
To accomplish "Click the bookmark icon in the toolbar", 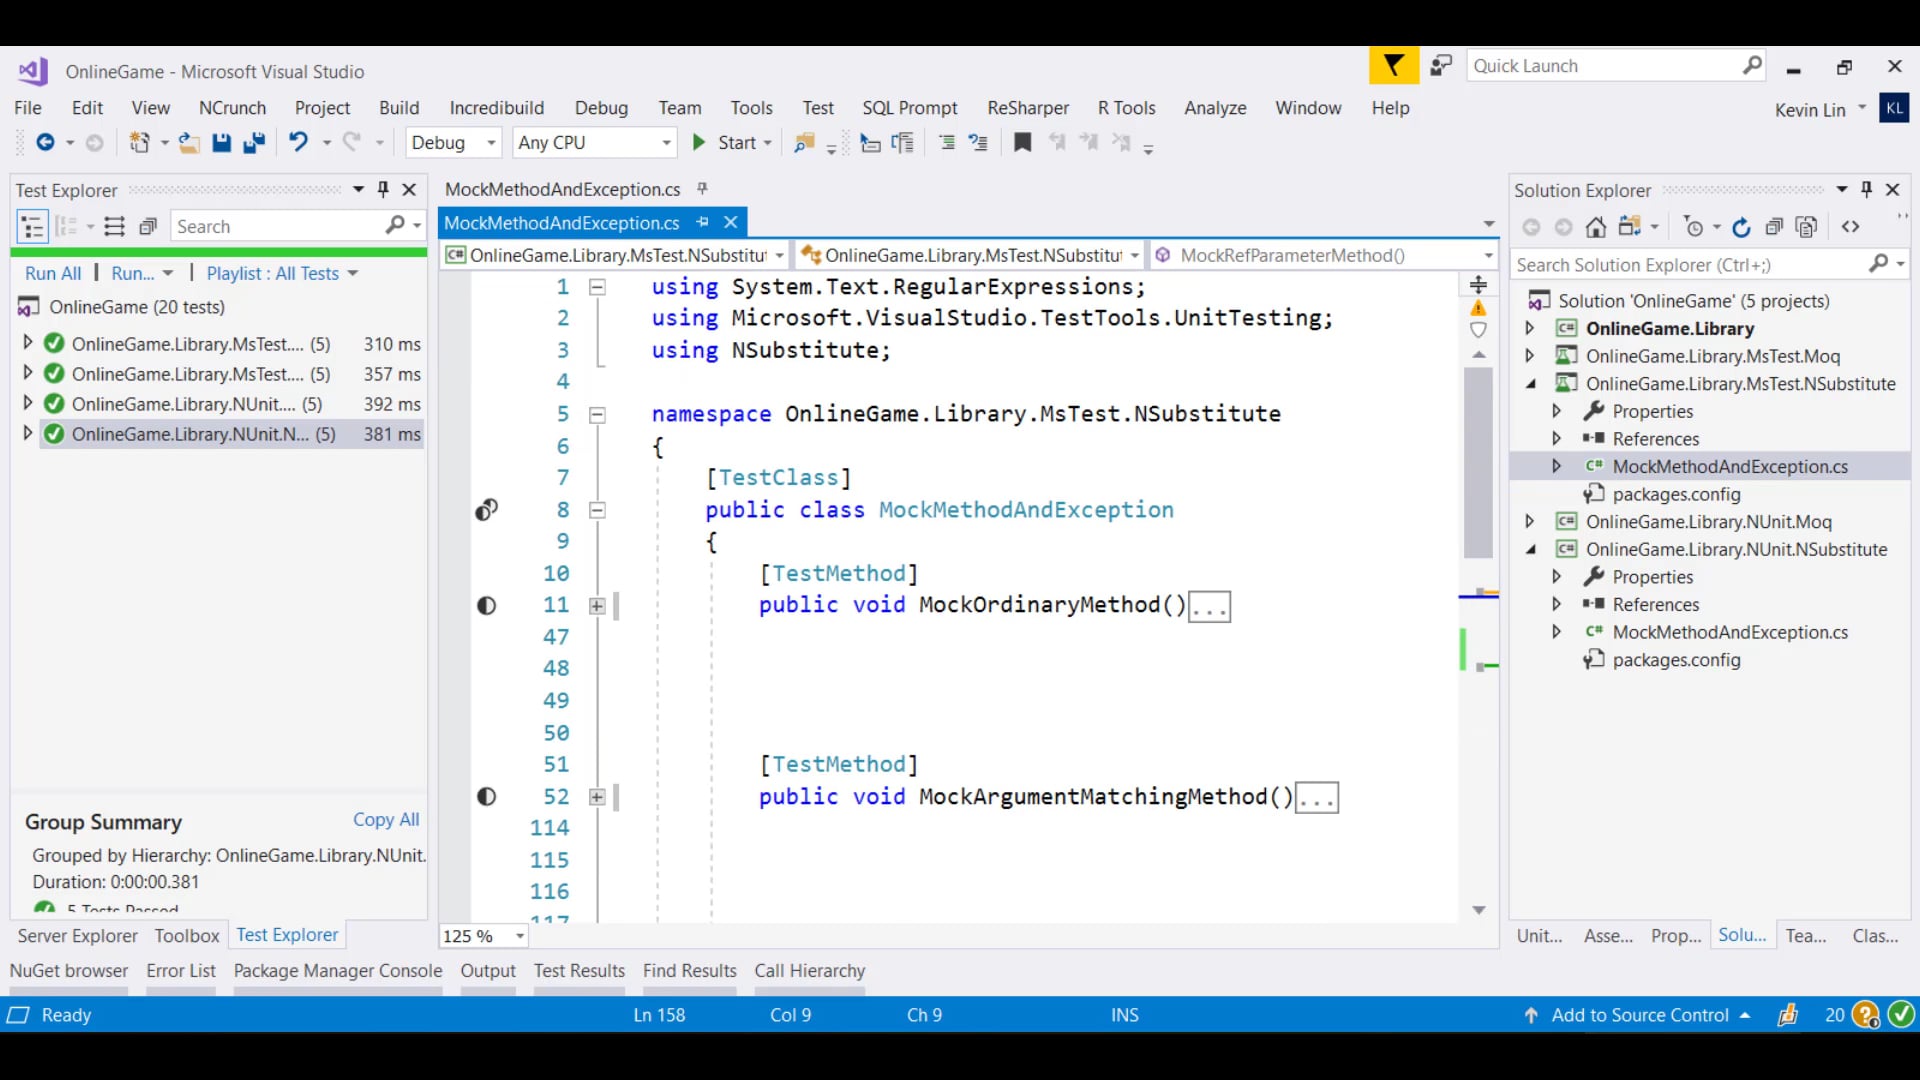I will click(1022, 142).
